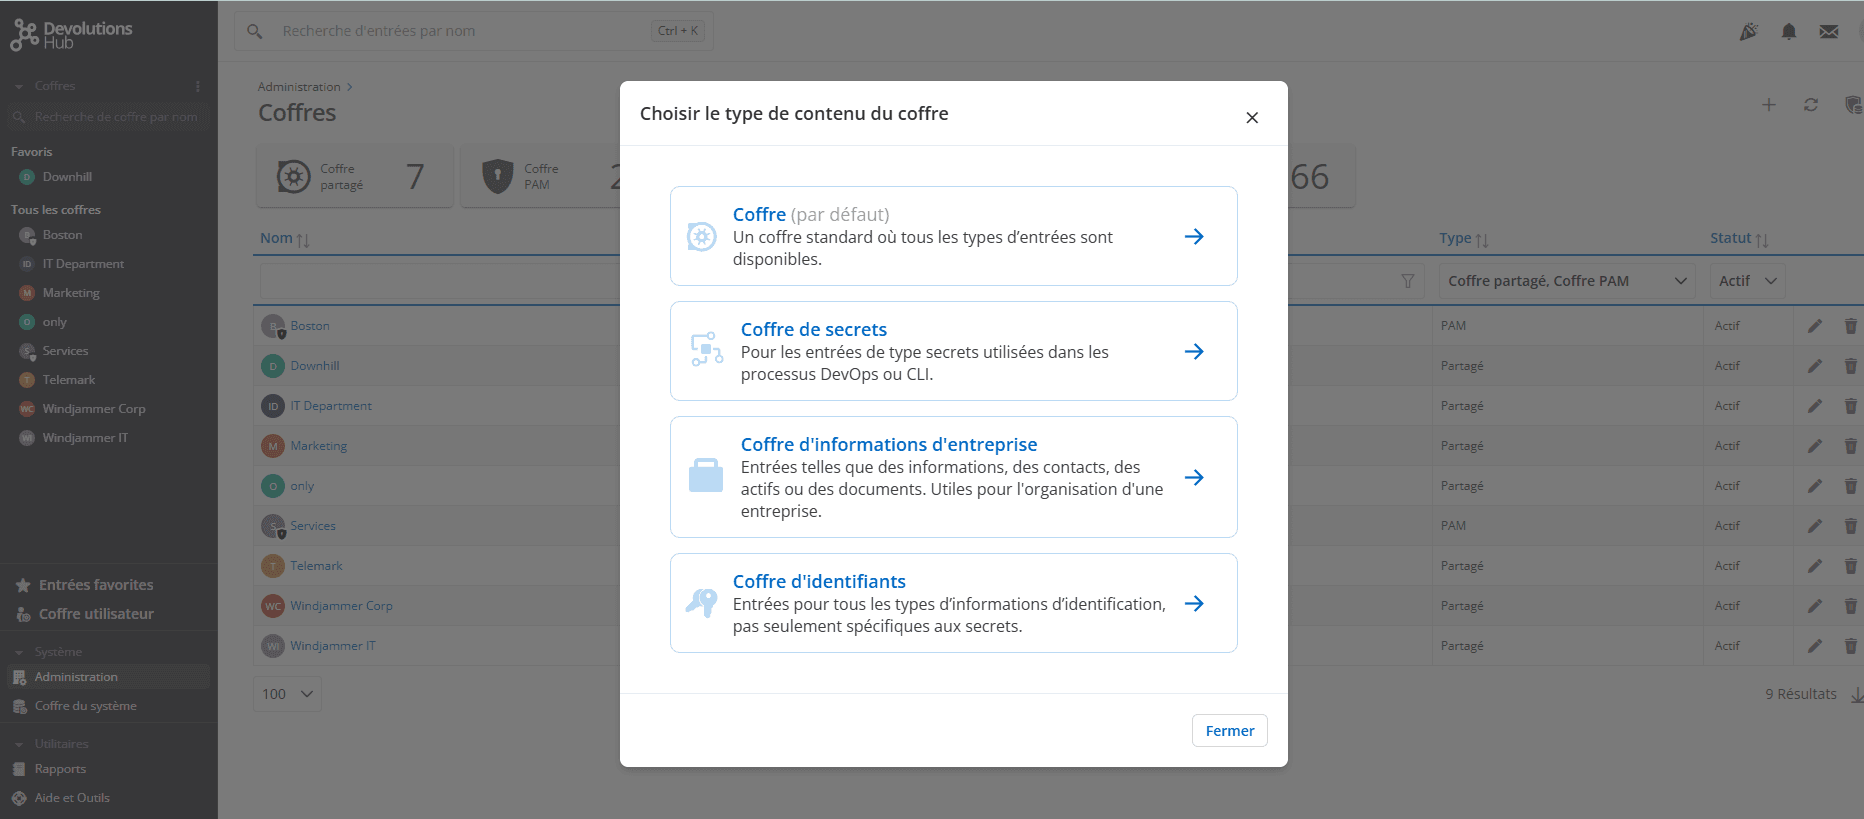Collapse the Système sidebar section
This screenshot has width=1864, height=819.
19,652
